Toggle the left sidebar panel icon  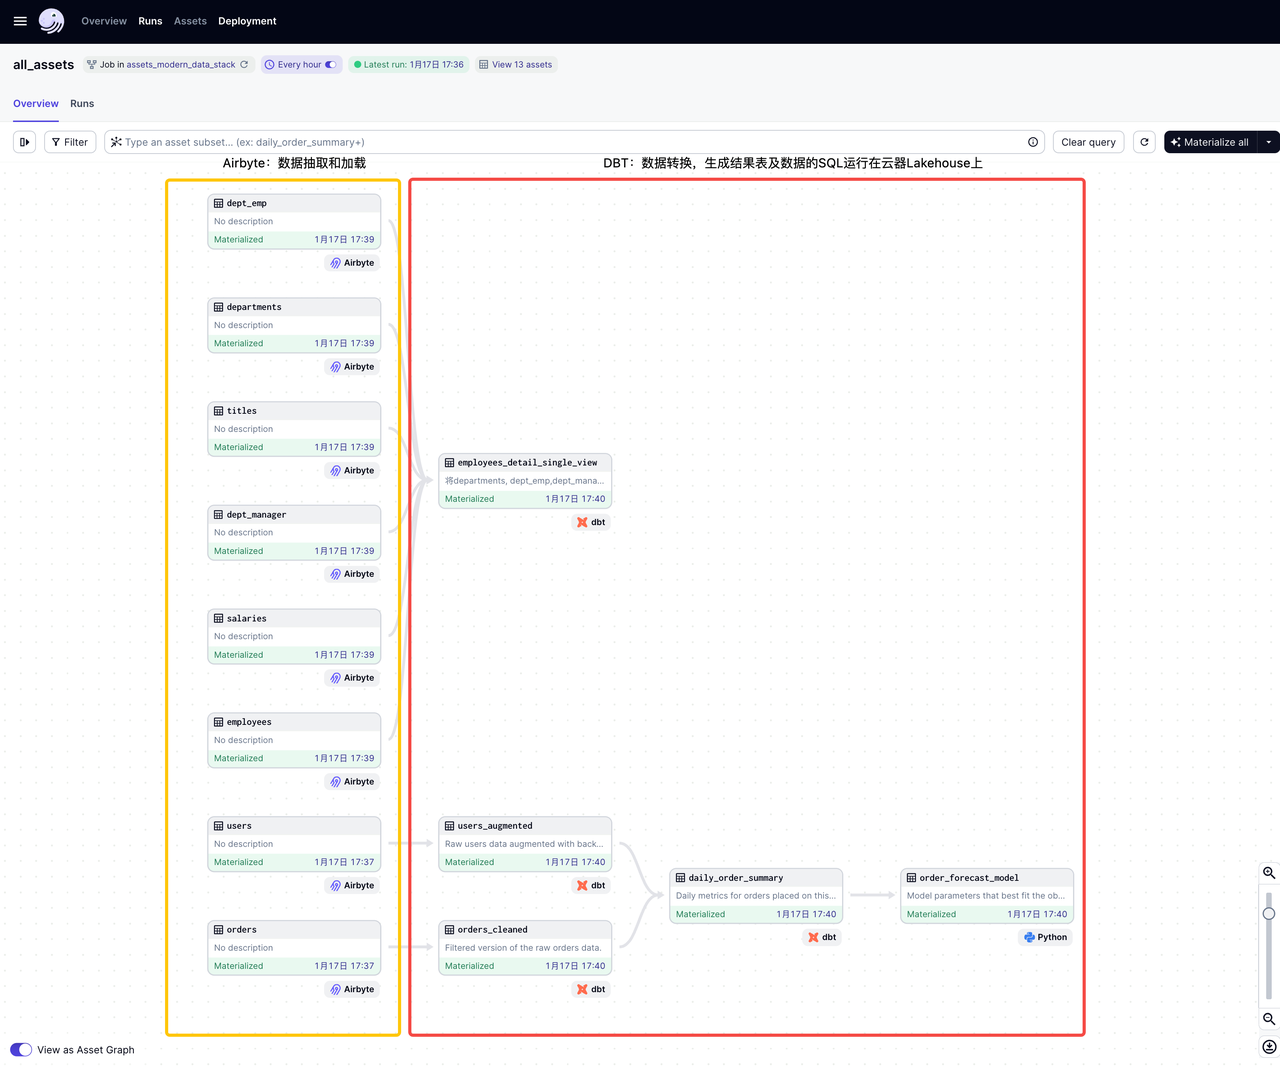coord(25,142)
